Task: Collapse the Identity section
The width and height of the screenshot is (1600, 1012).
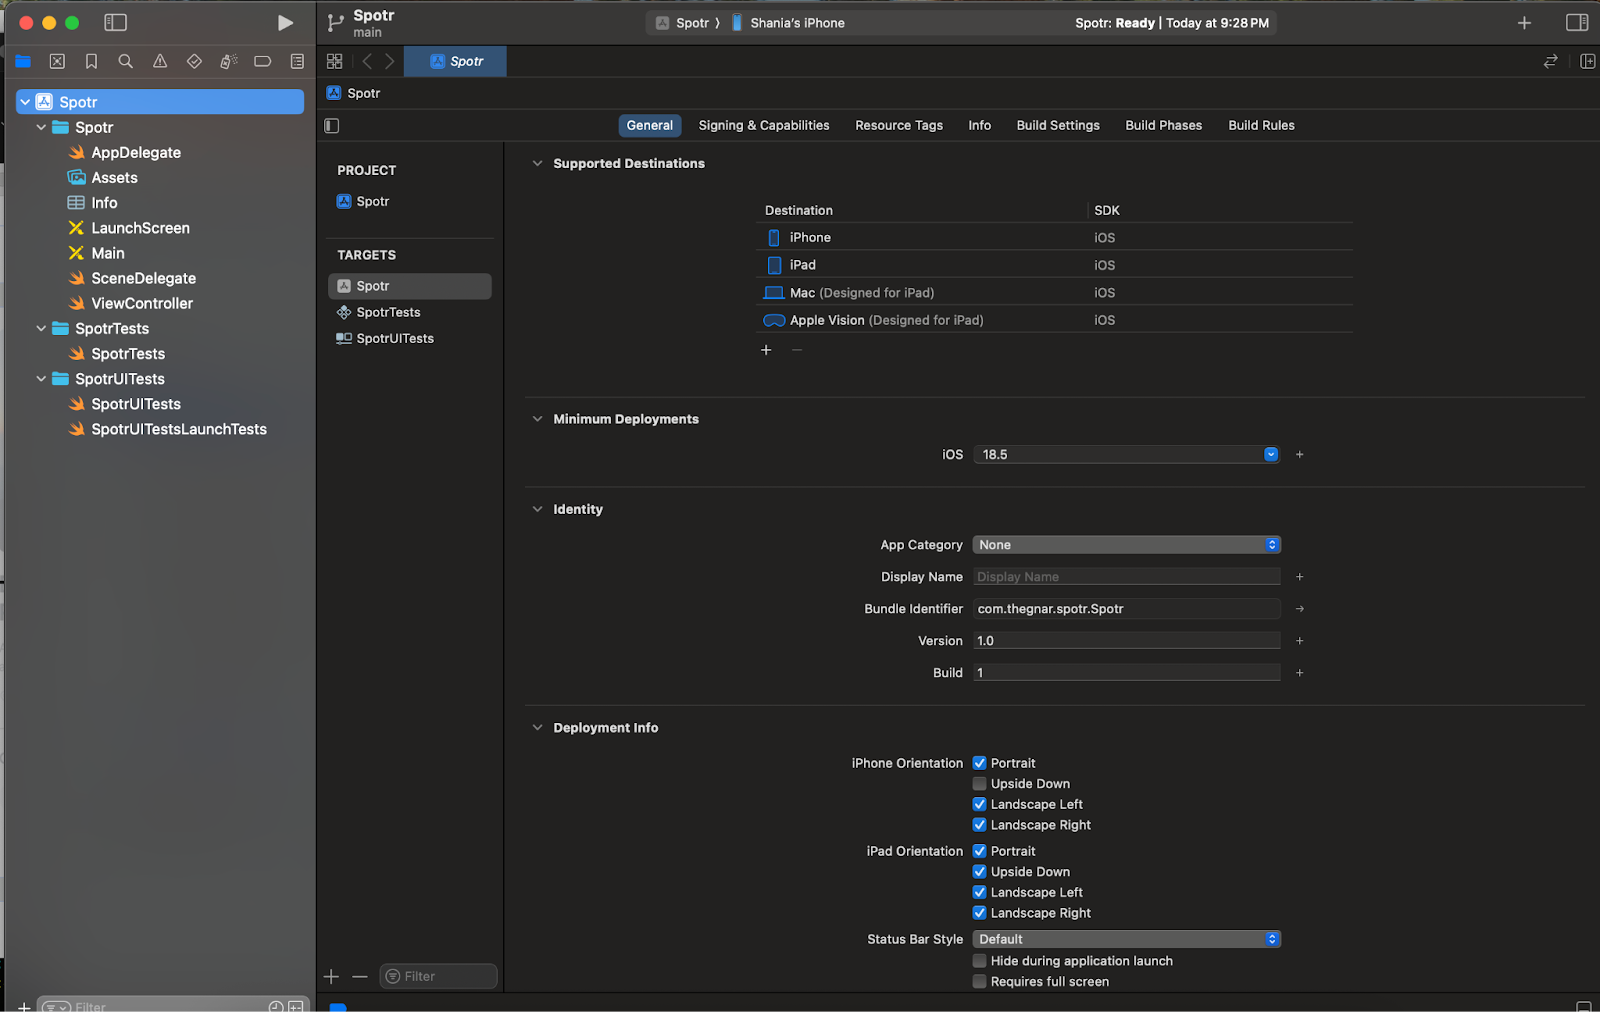Action: [x=537, y=509]
